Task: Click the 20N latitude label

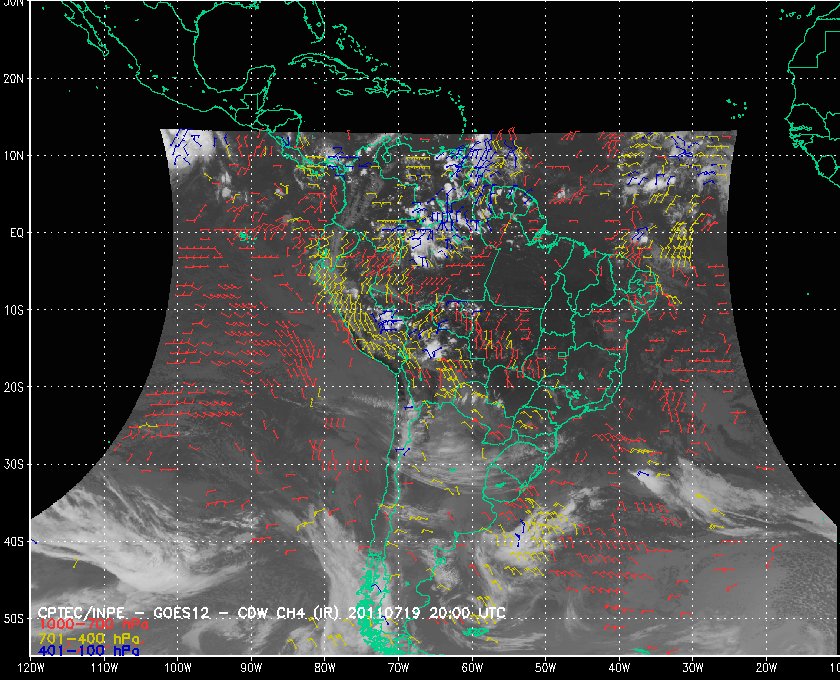Action: pyautogui.click(x=13, y=79)
